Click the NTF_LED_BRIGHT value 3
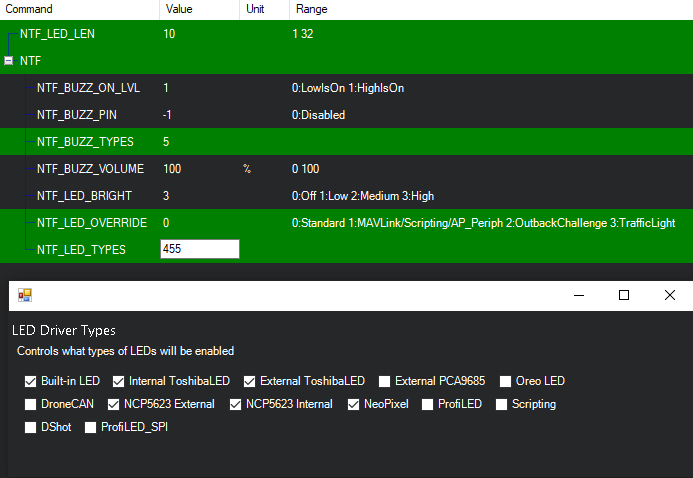The image size is (693, 478). (x=166, y=196)
